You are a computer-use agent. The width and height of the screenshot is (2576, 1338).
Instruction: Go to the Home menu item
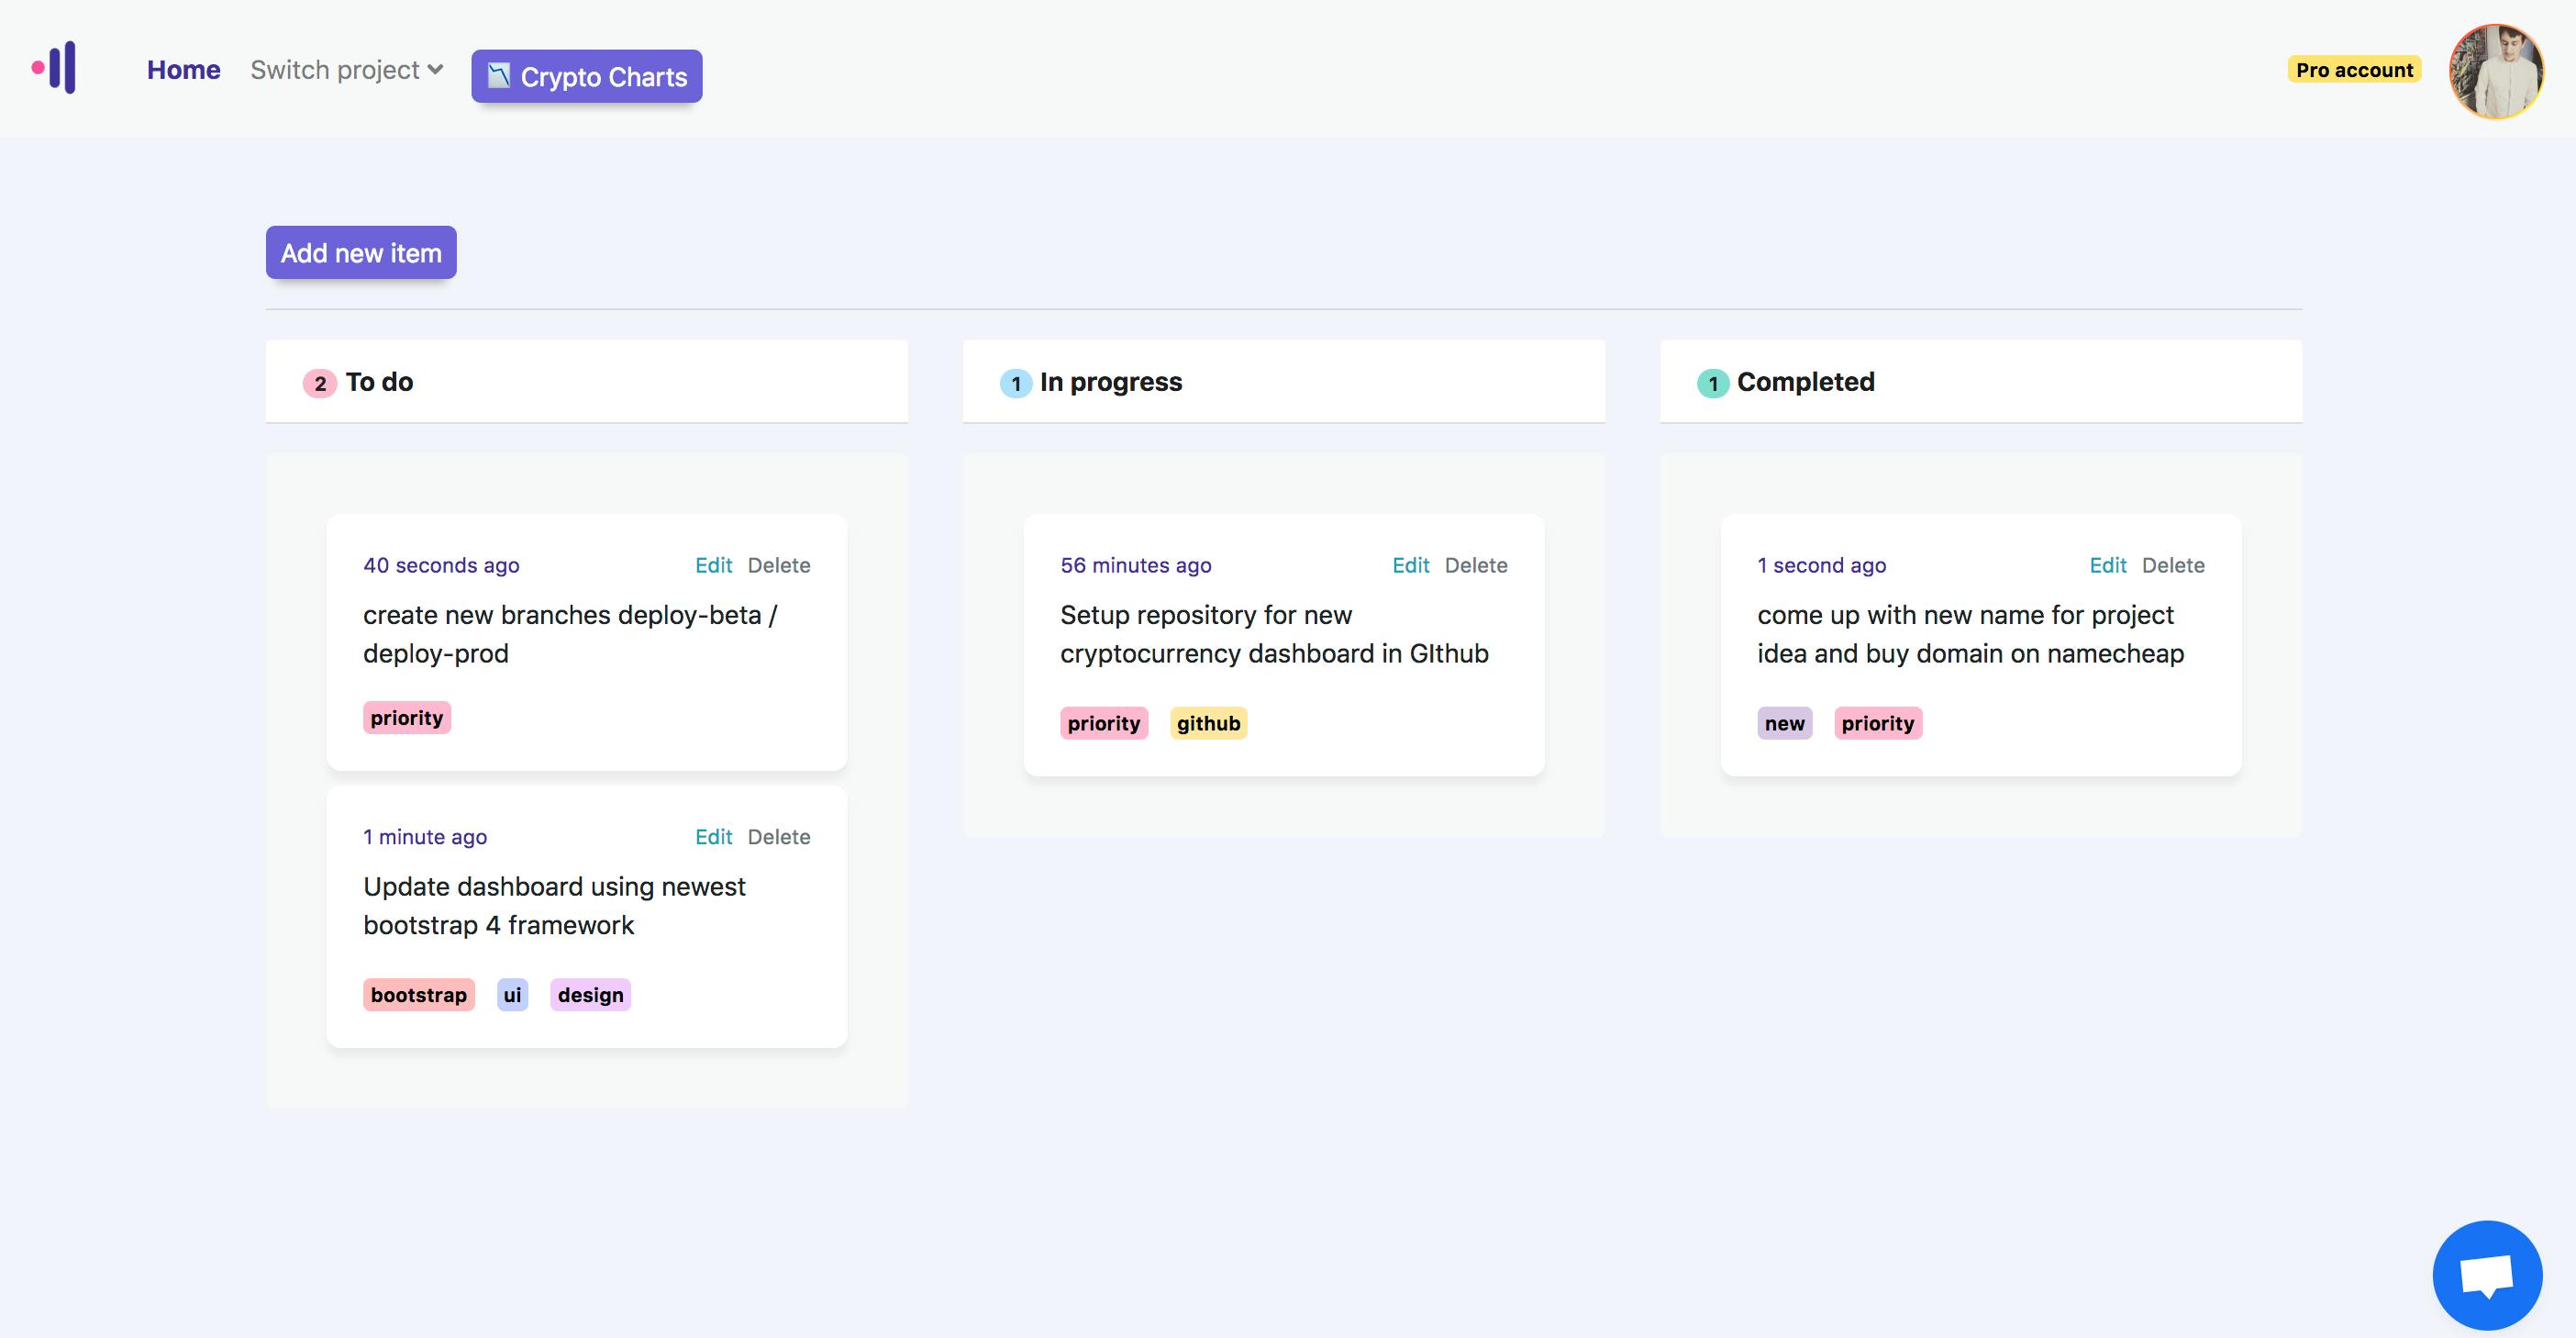click(x=184, y=70)
